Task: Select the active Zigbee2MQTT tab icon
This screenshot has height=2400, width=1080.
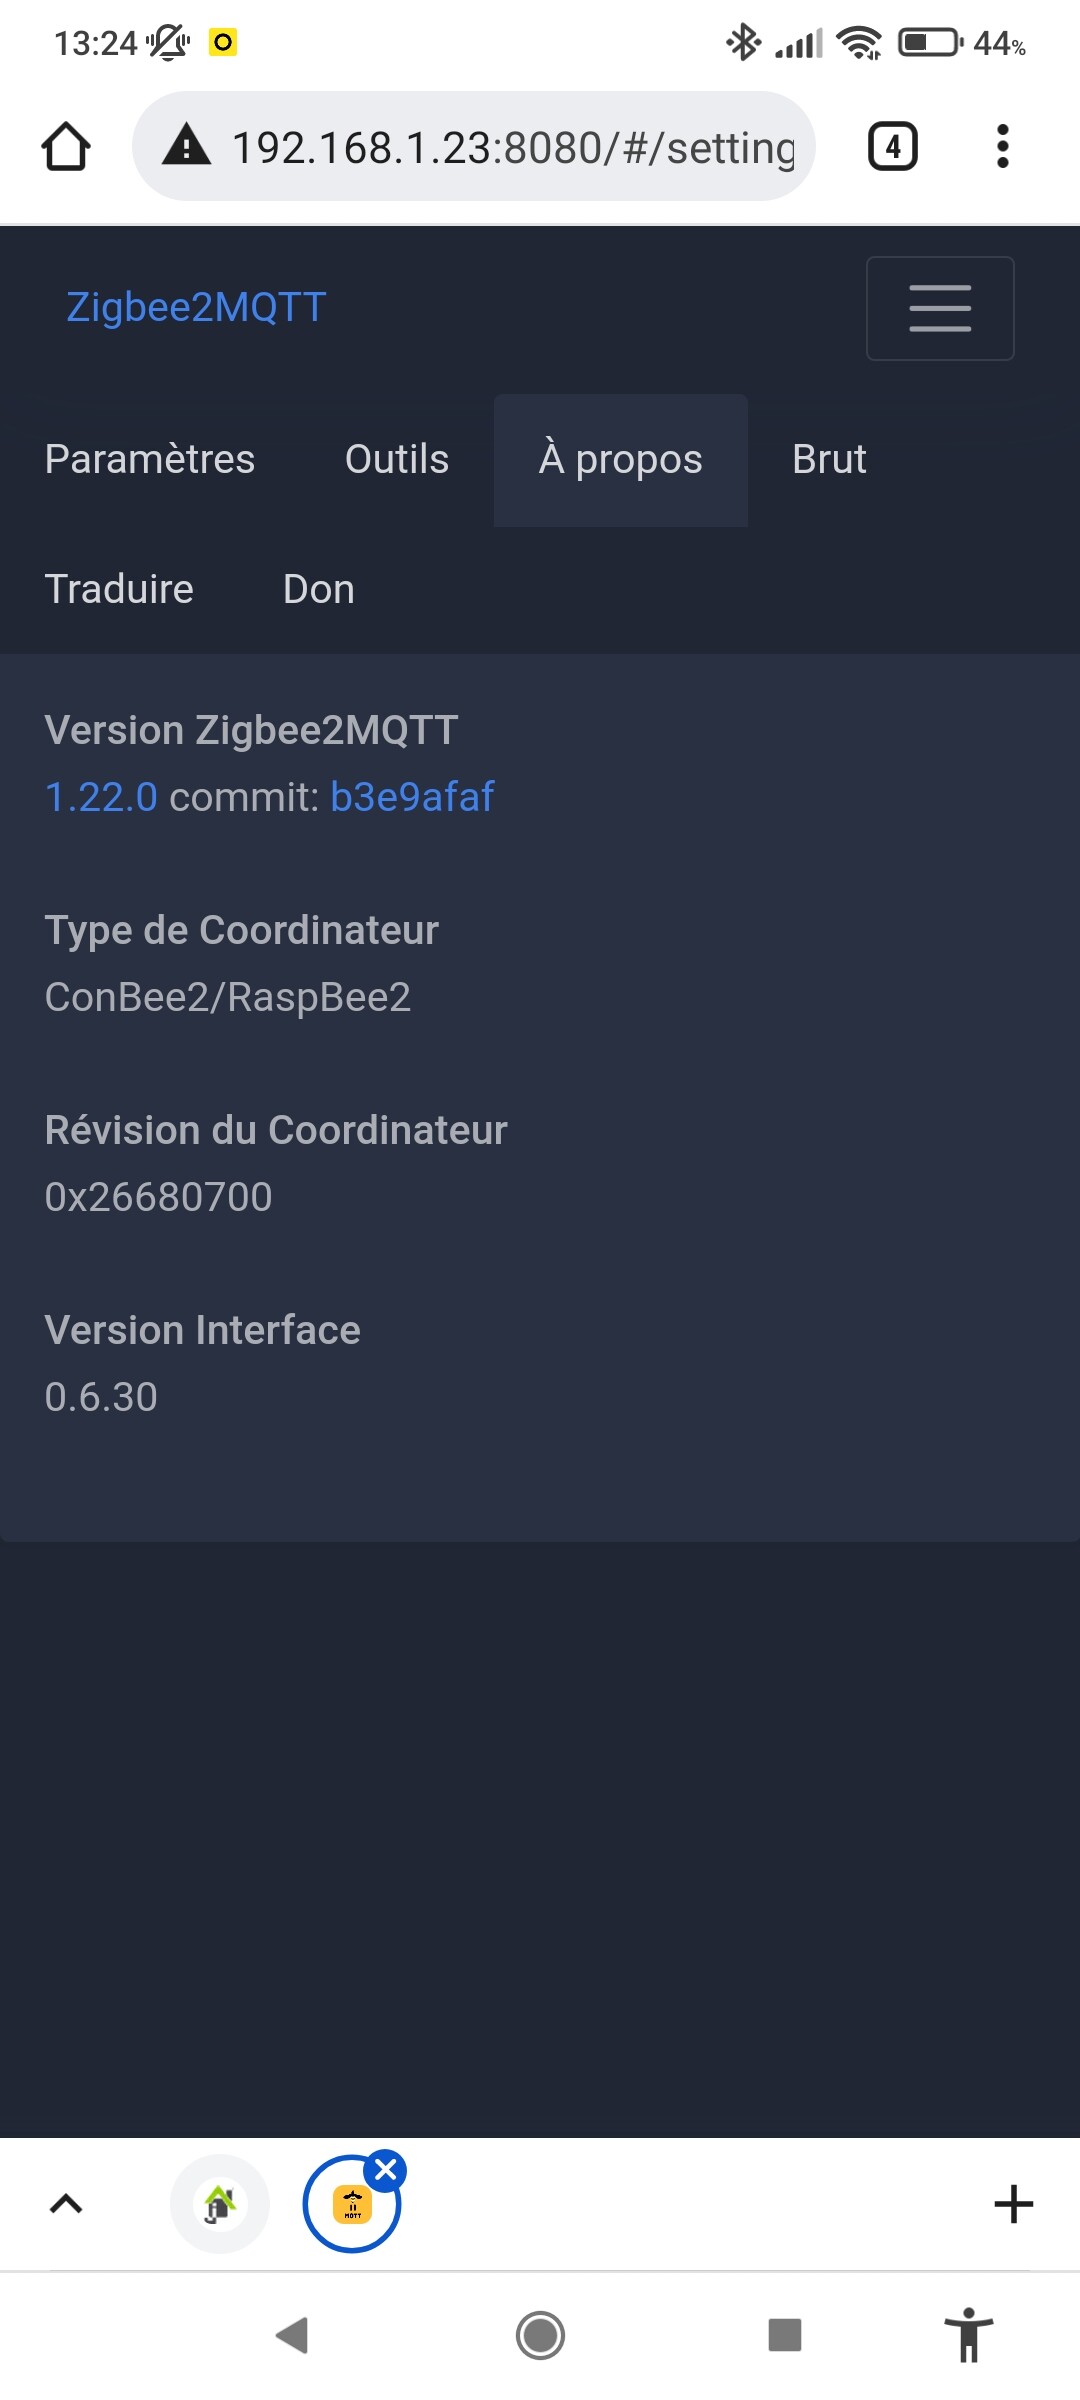Action: tap(352, 2205)
